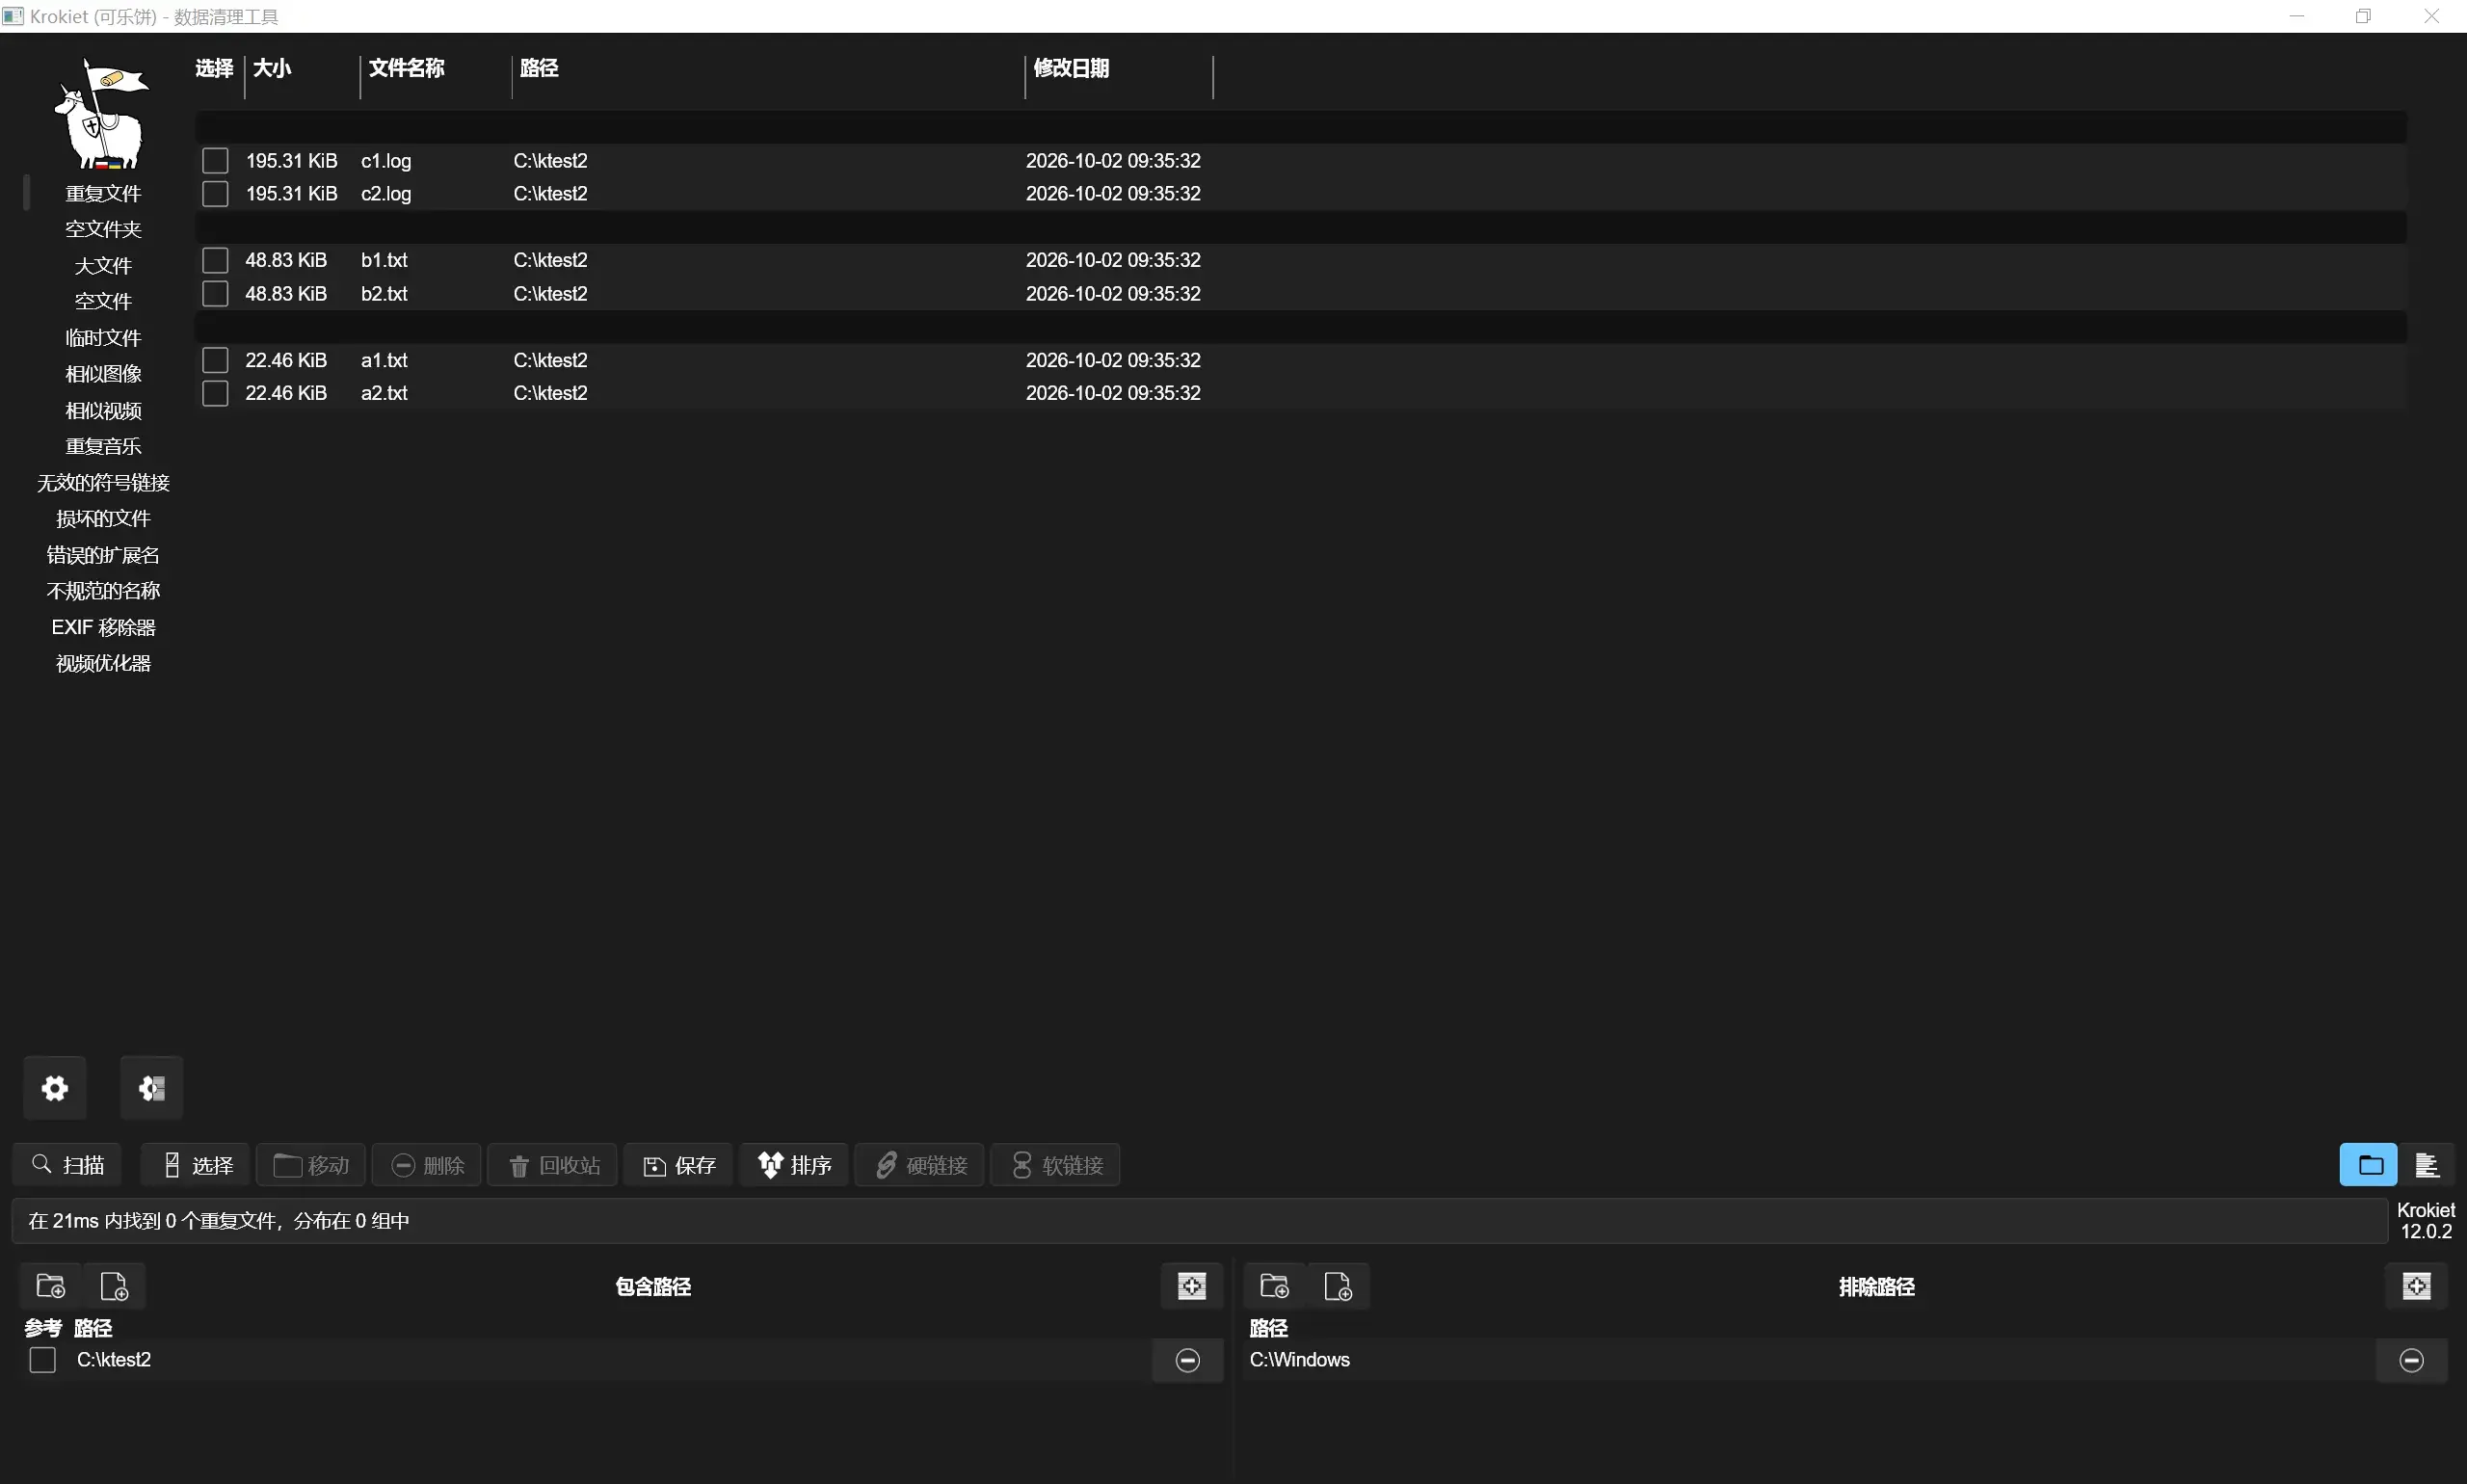Click the 硬链接 hardlink button
This screenshot has width=2467, height=1484.
920,1165
